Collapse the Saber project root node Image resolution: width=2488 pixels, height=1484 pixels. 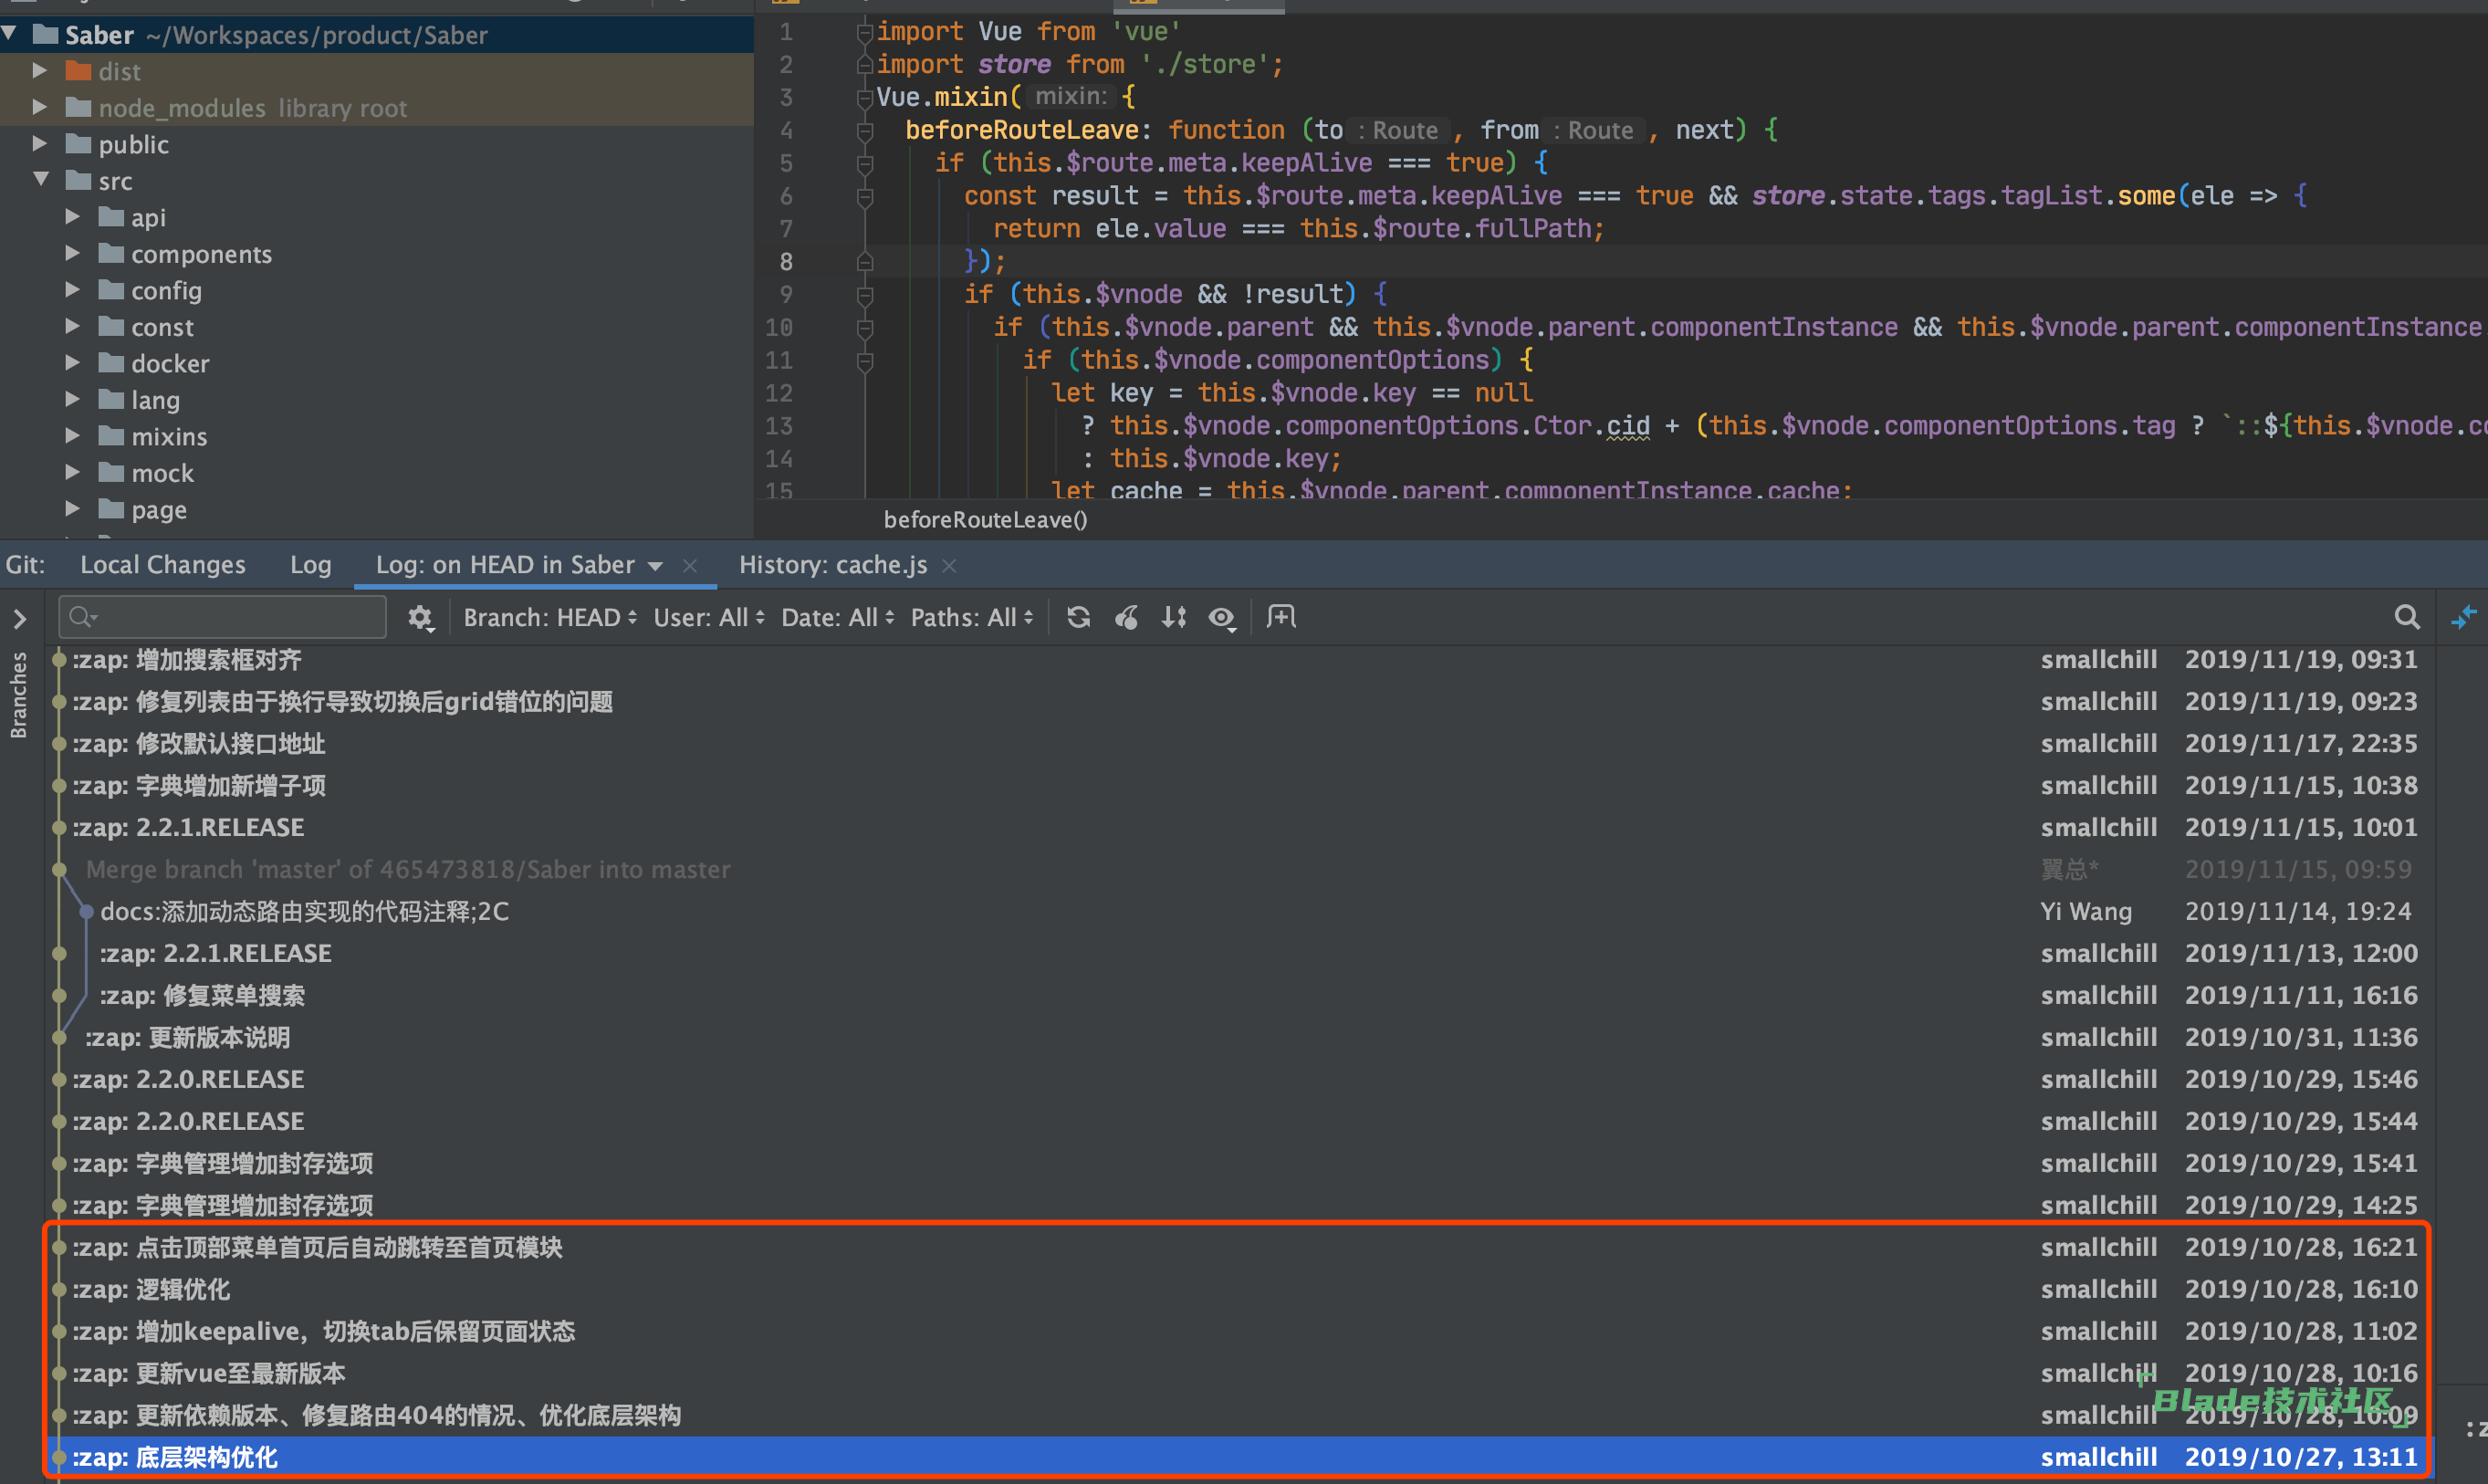point(10,35)
